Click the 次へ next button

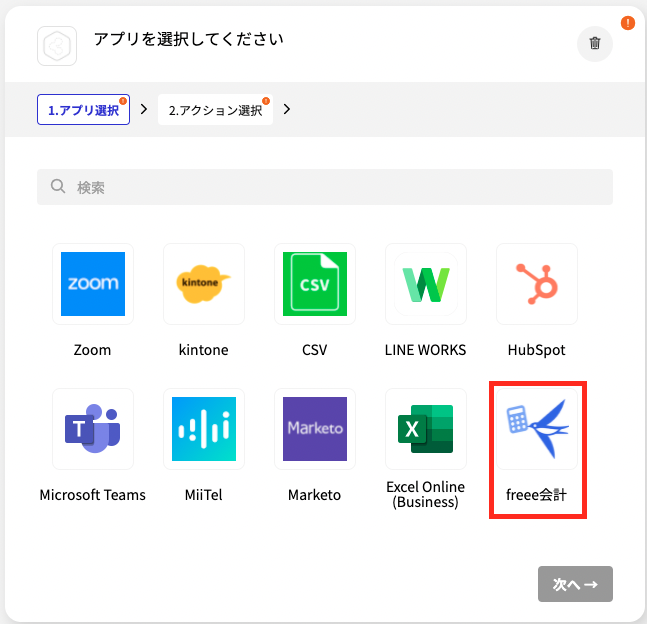[x=575, y=584]
